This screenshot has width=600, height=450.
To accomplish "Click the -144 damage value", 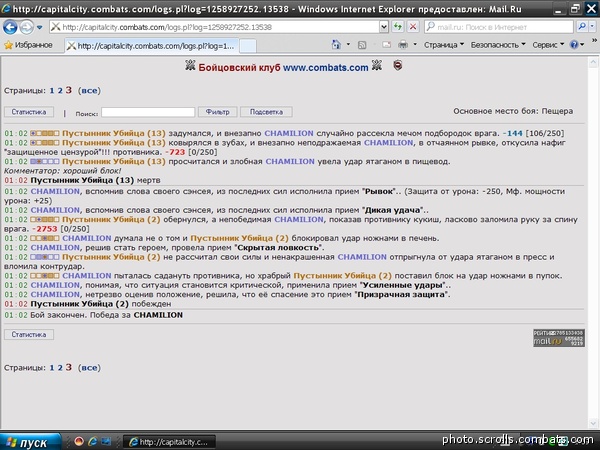I will (x=513, y=133).
